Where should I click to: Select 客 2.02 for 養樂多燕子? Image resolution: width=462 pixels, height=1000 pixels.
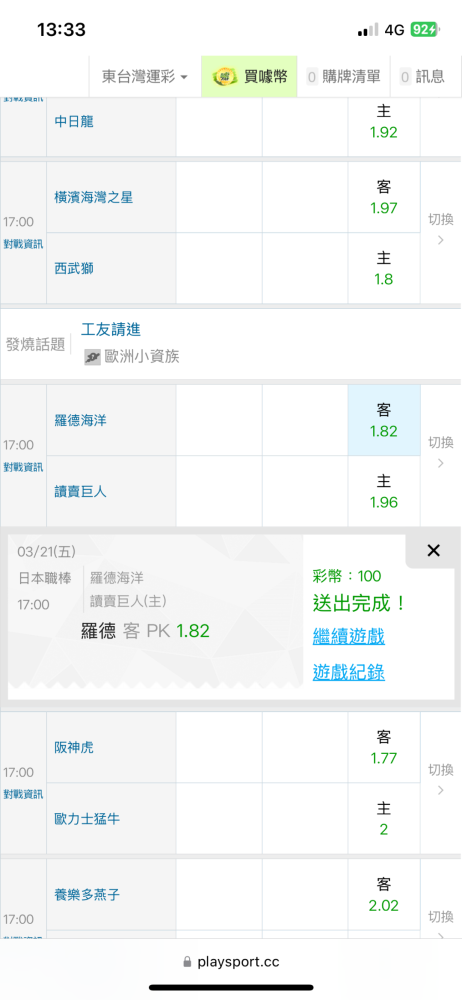click(384, 895)
